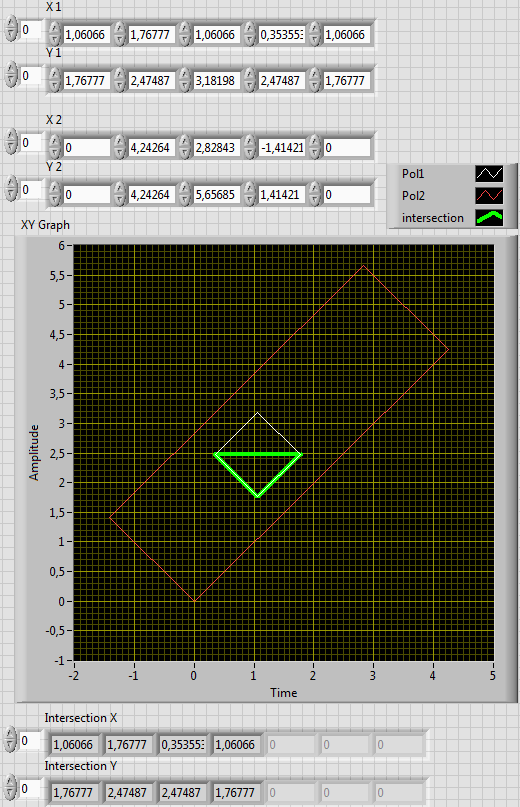Edit first X 1 element 1,06066

(86, 34)
